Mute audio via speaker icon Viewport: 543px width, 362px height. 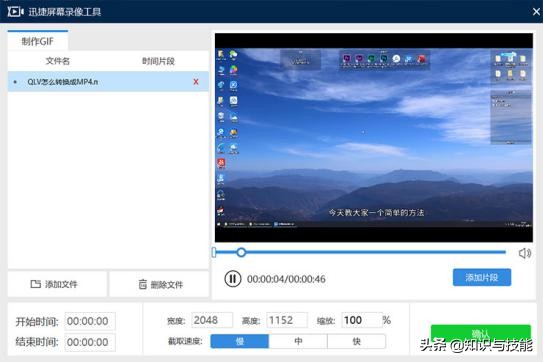click(x=525, y=253)
